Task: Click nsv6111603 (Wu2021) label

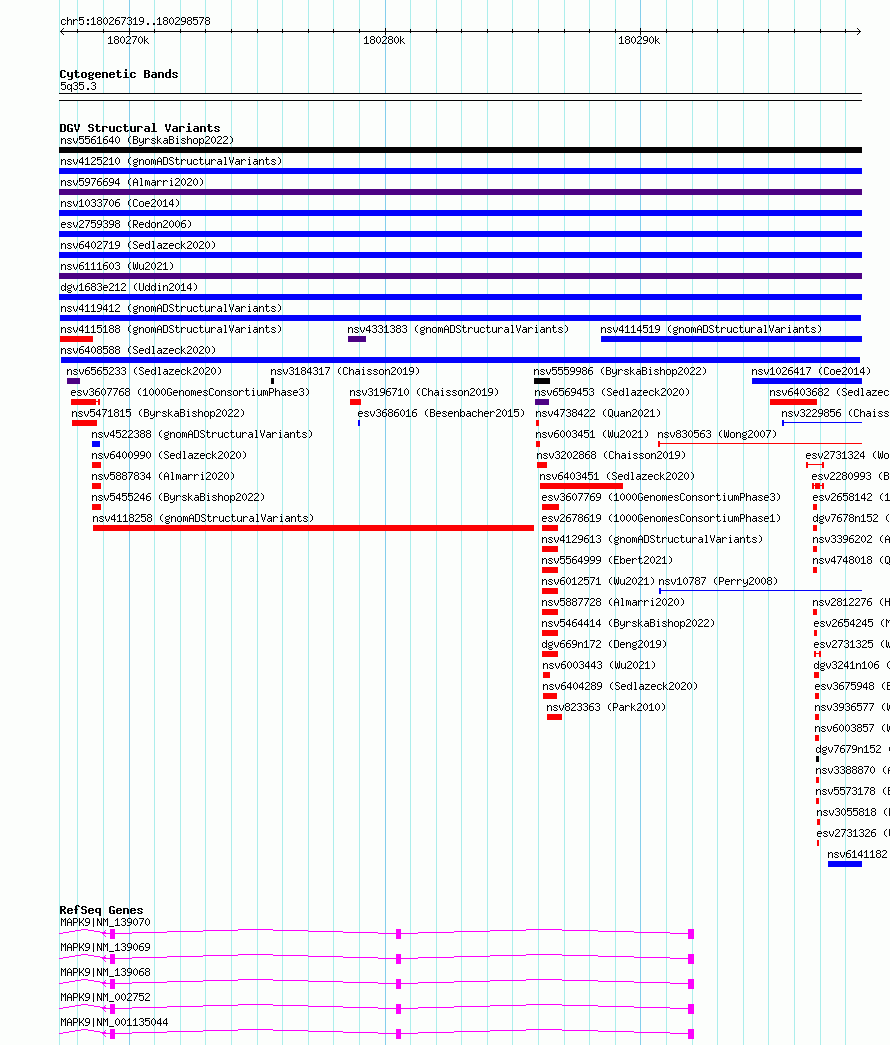Action: click(117, 267)
